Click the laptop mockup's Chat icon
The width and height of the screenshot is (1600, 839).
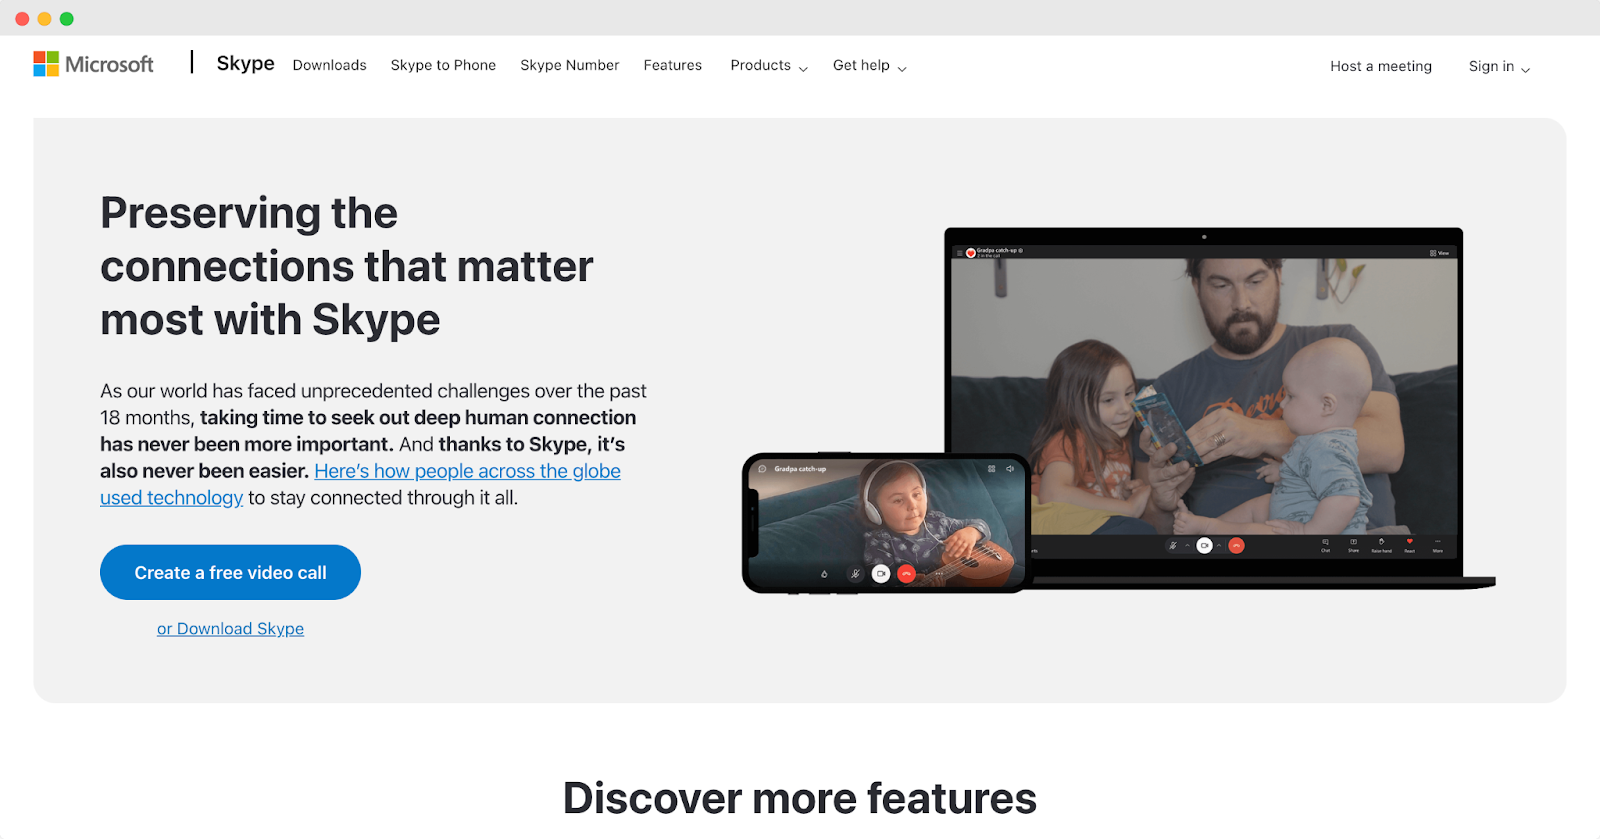click(x=1325, y=544)
